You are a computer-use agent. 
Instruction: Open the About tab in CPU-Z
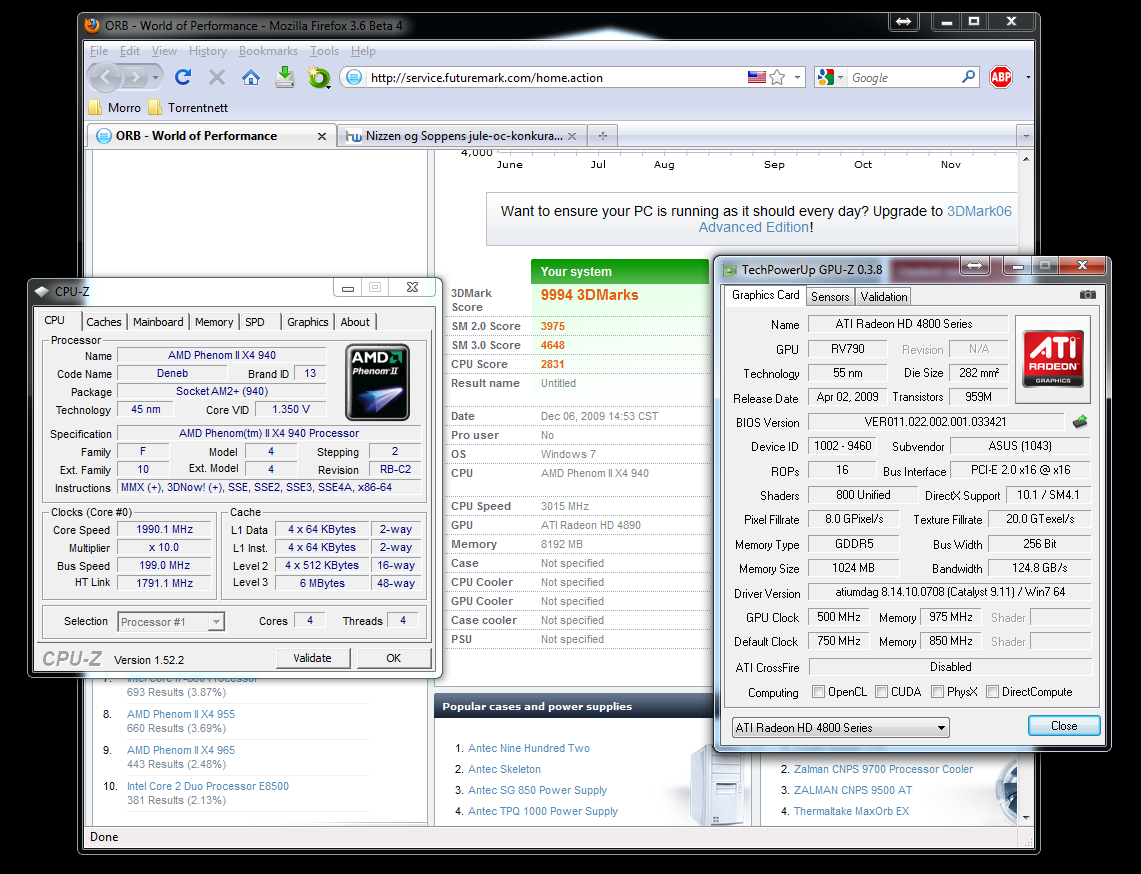(x=355, y=322)
